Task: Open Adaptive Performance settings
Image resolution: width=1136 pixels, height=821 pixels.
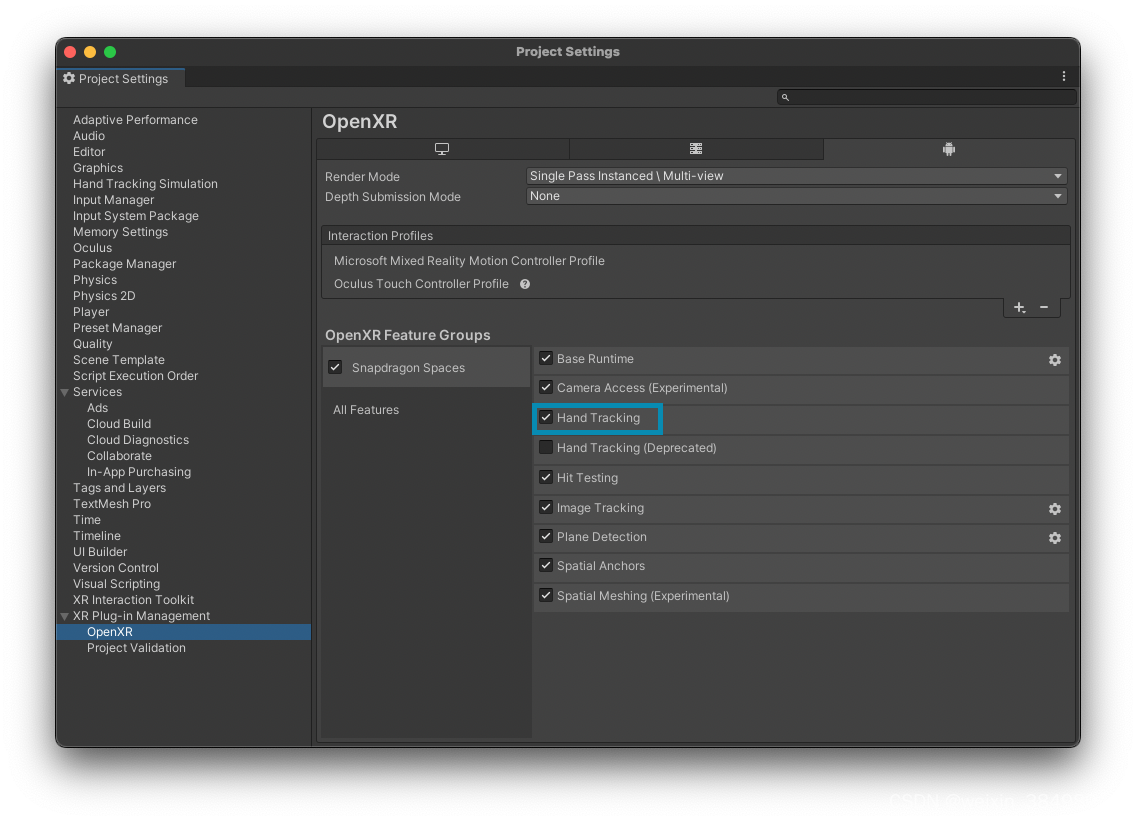Action: coord(135,120)
